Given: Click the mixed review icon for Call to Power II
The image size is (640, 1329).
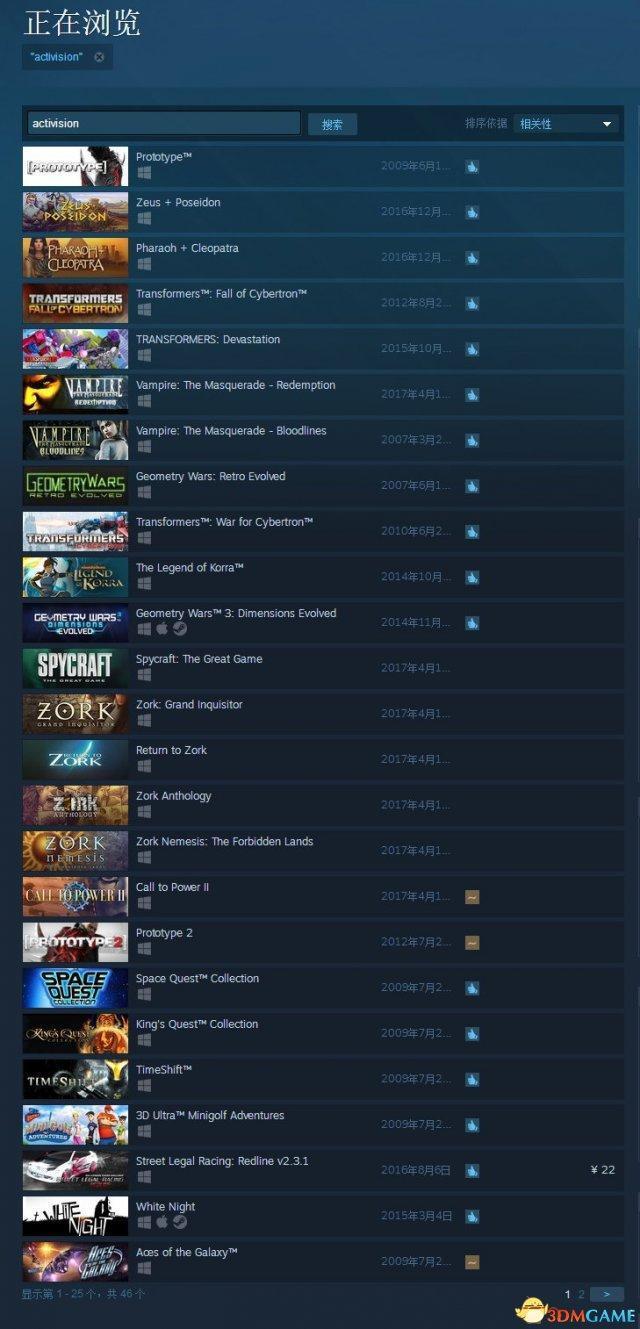Looking at the screenshot, I should pyautogui.click(x=472, y=897).
